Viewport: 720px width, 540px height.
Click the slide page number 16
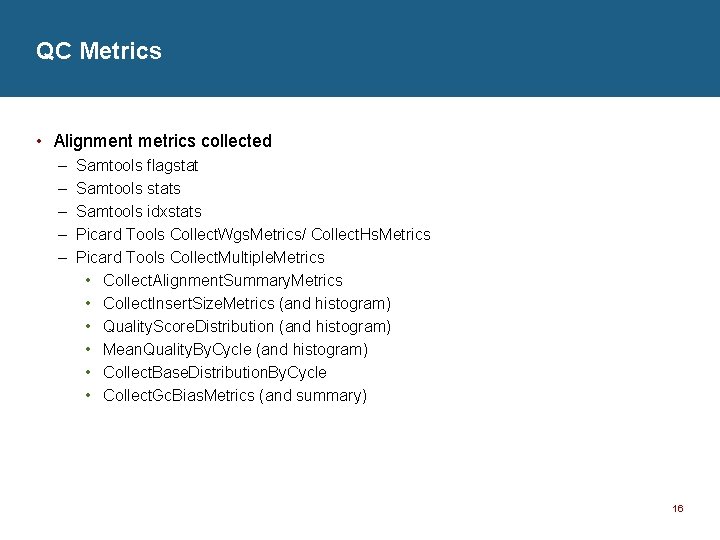678,508
